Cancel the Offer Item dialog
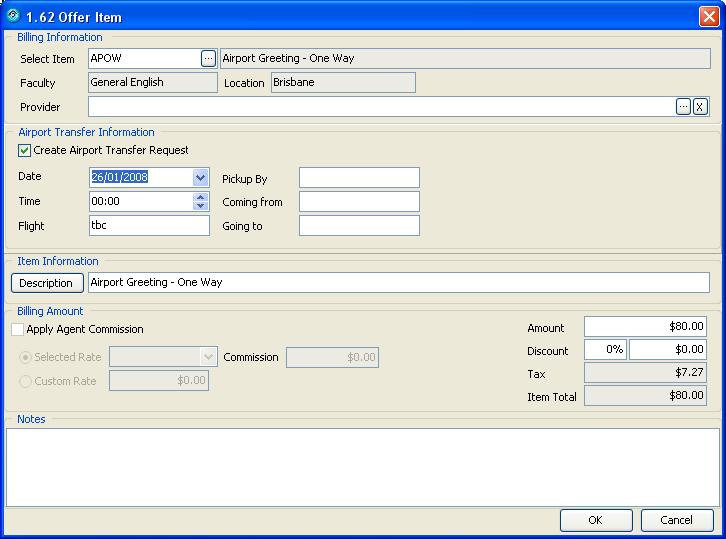The image size is (726, 539). coord(677,520)
